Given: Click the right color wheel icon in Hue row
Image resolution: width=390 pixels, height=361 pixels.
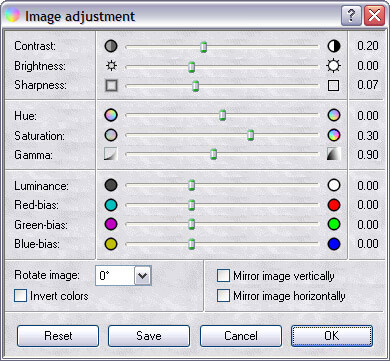Looking at the screenshot, I should [x=334, y=115].
